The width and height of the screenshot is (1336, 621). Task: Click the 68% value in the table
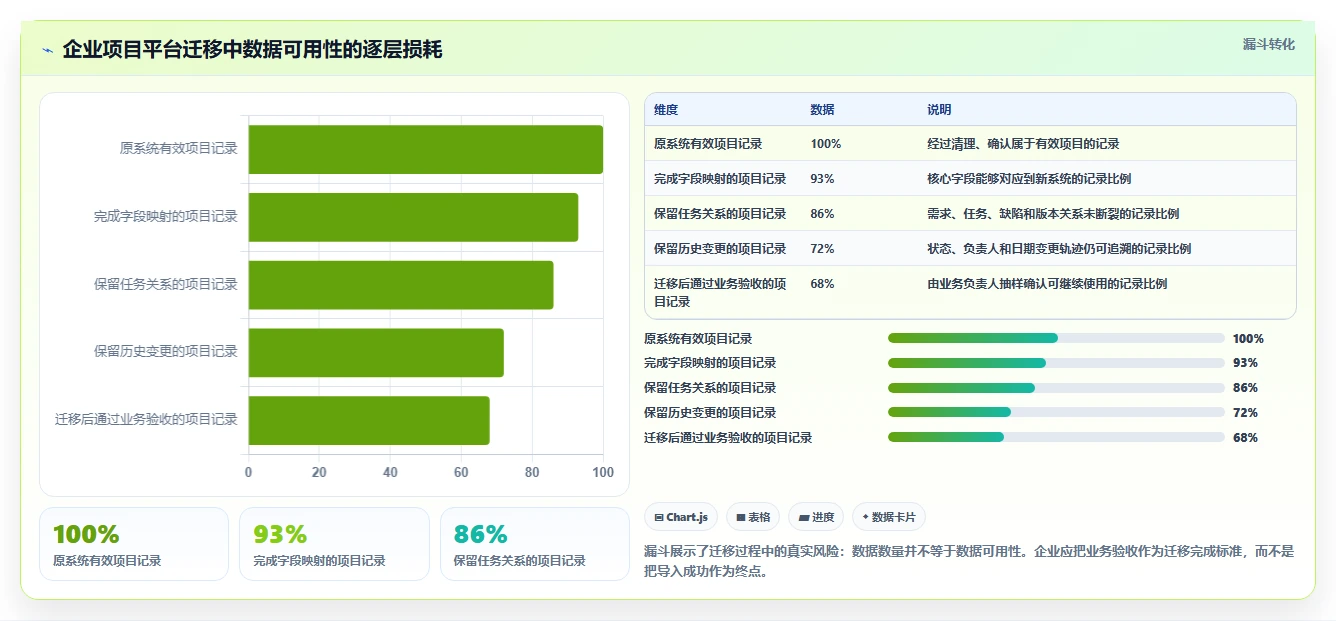[822, 284]
